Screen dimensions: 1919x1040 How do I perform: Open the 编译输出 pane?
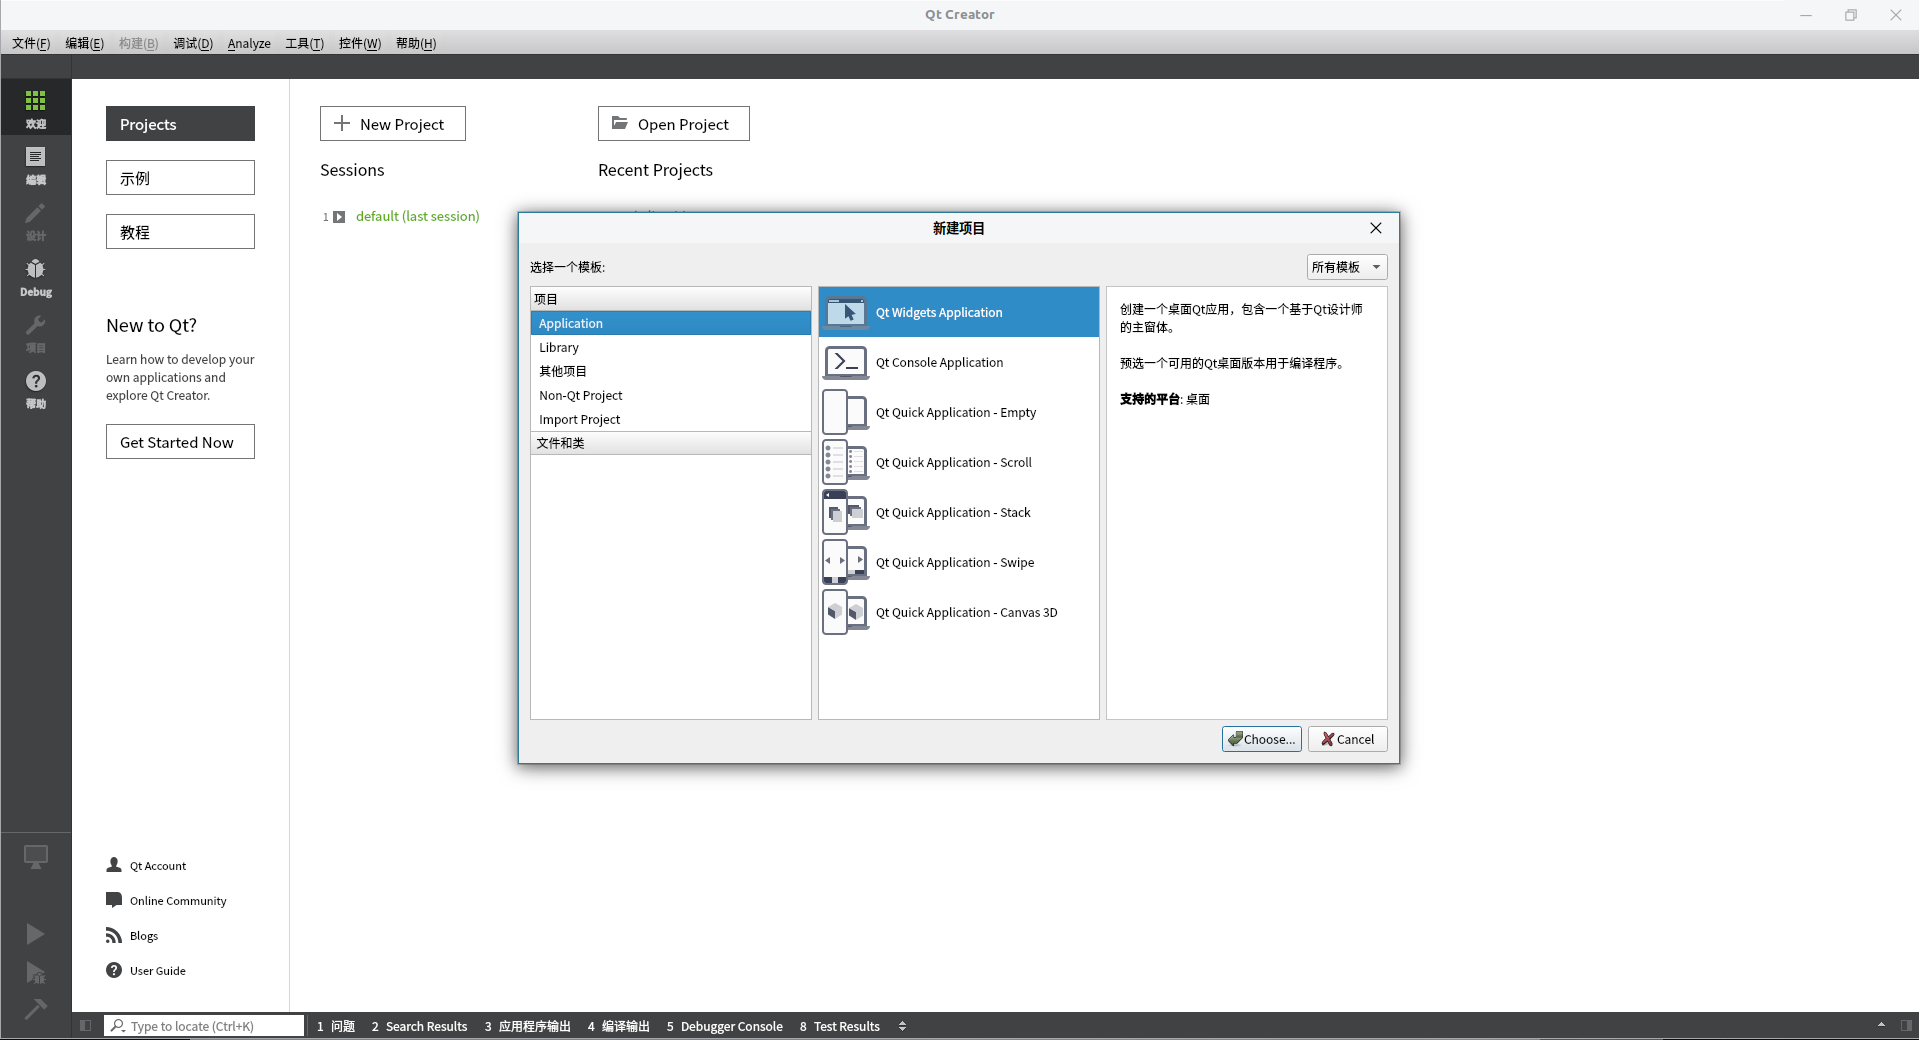(x=619, y=1026)
